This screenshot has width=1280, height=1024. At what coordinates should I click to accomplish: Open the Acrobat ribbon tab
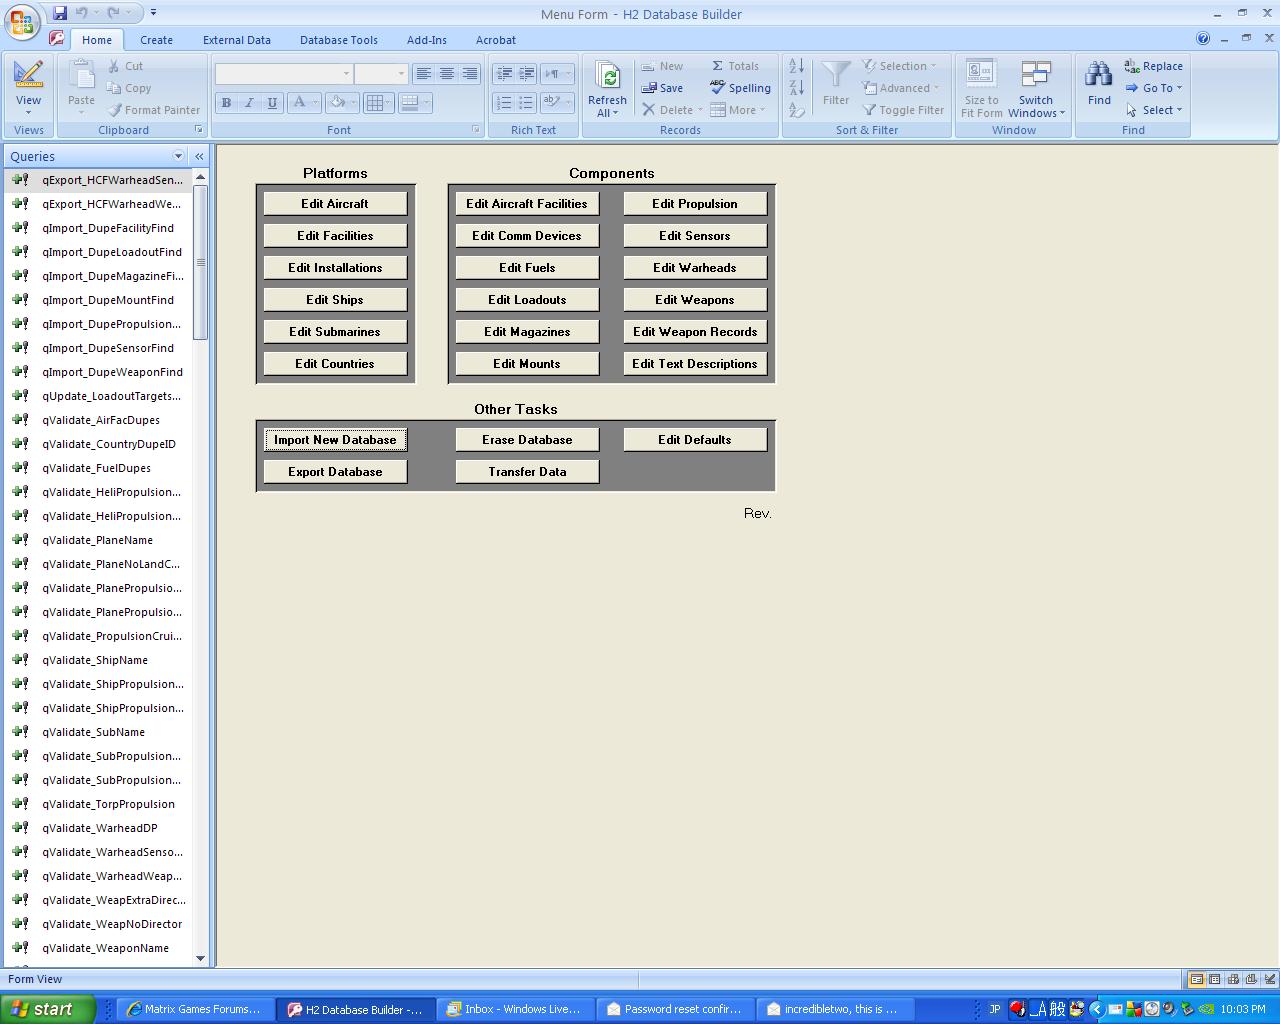click(496, 40)
